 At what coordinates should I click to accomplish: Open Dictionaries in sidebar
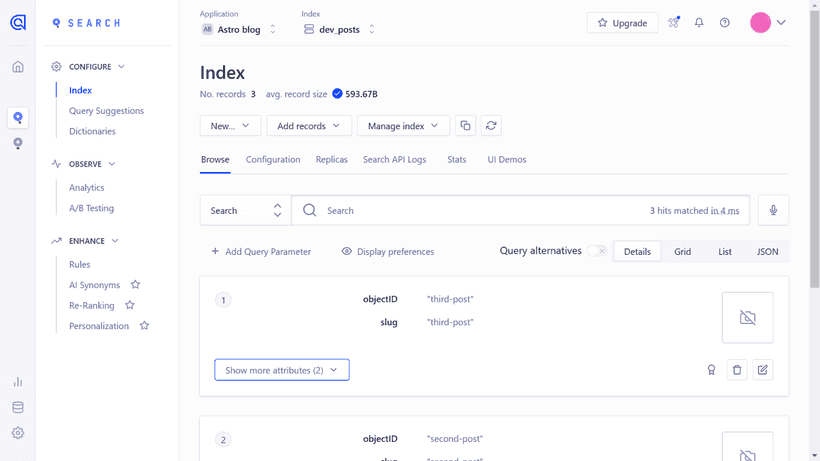(92, 131)
